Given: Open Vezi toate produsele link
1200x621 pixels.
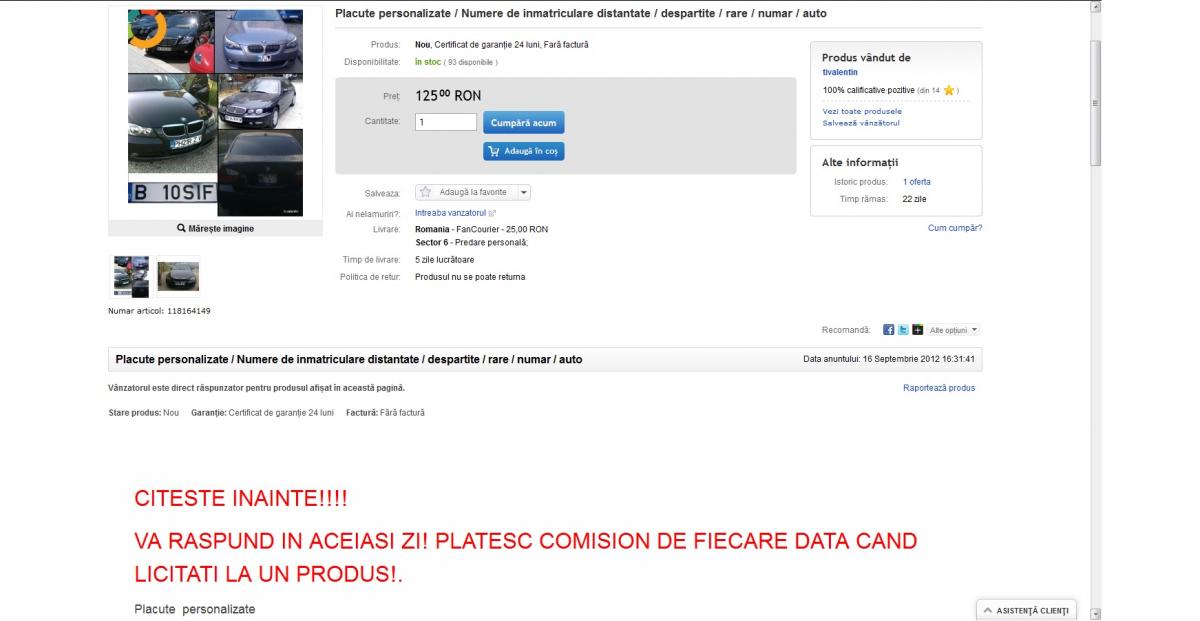Looking at the screenshot, I should (861, 111).
